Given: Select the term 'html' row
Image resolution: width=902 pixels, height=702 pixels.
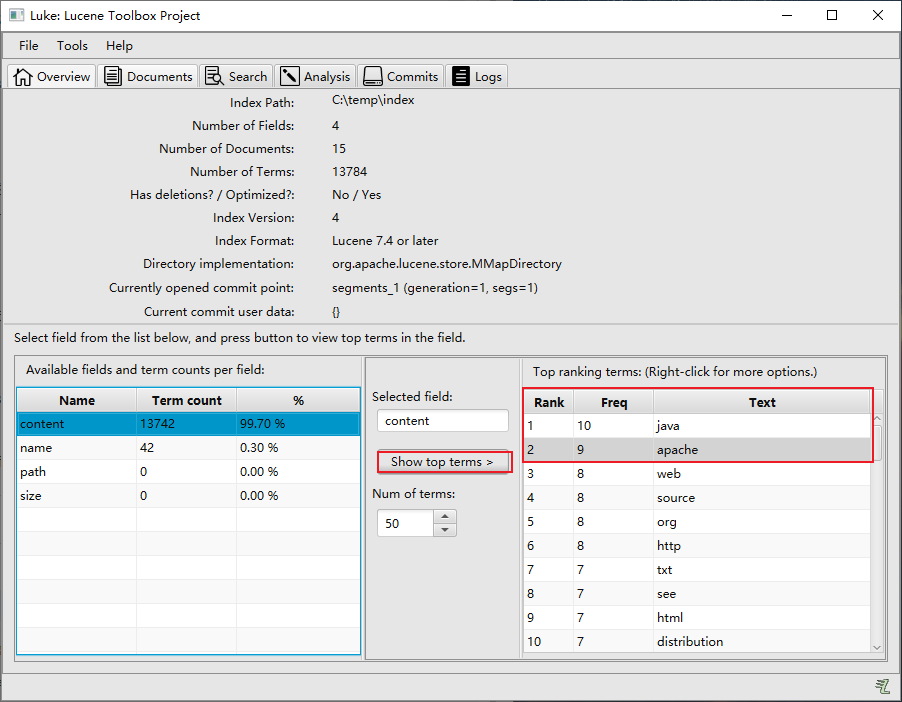Looking at the screenshot, I should click(697, 617).
